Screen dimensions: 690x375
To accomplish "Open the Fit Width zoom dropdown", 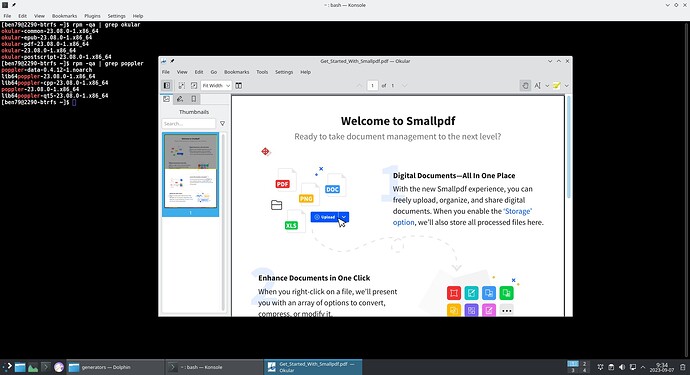I will (x=216, y=85).
